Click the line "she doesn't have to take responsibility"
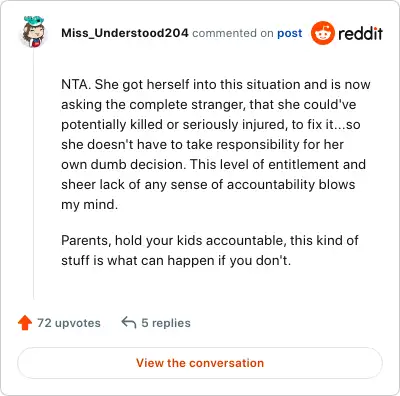The height and width of the screenshot is (396, 400). tap(202, 145)
